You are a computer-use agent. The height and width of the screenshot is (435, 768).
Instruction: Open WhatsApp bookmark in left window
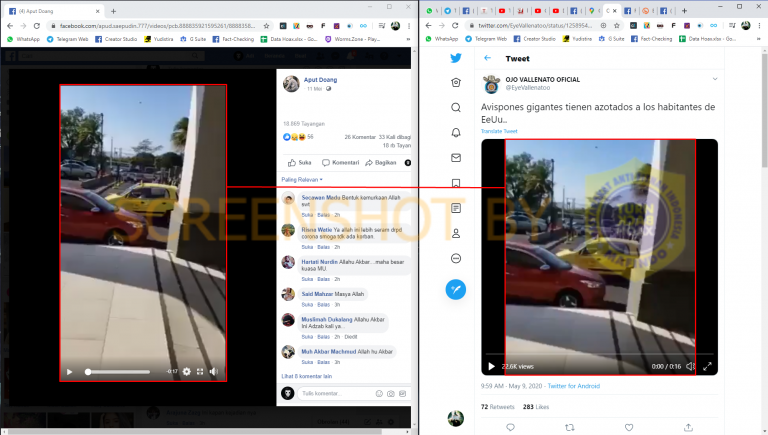[x=24, y=39]
